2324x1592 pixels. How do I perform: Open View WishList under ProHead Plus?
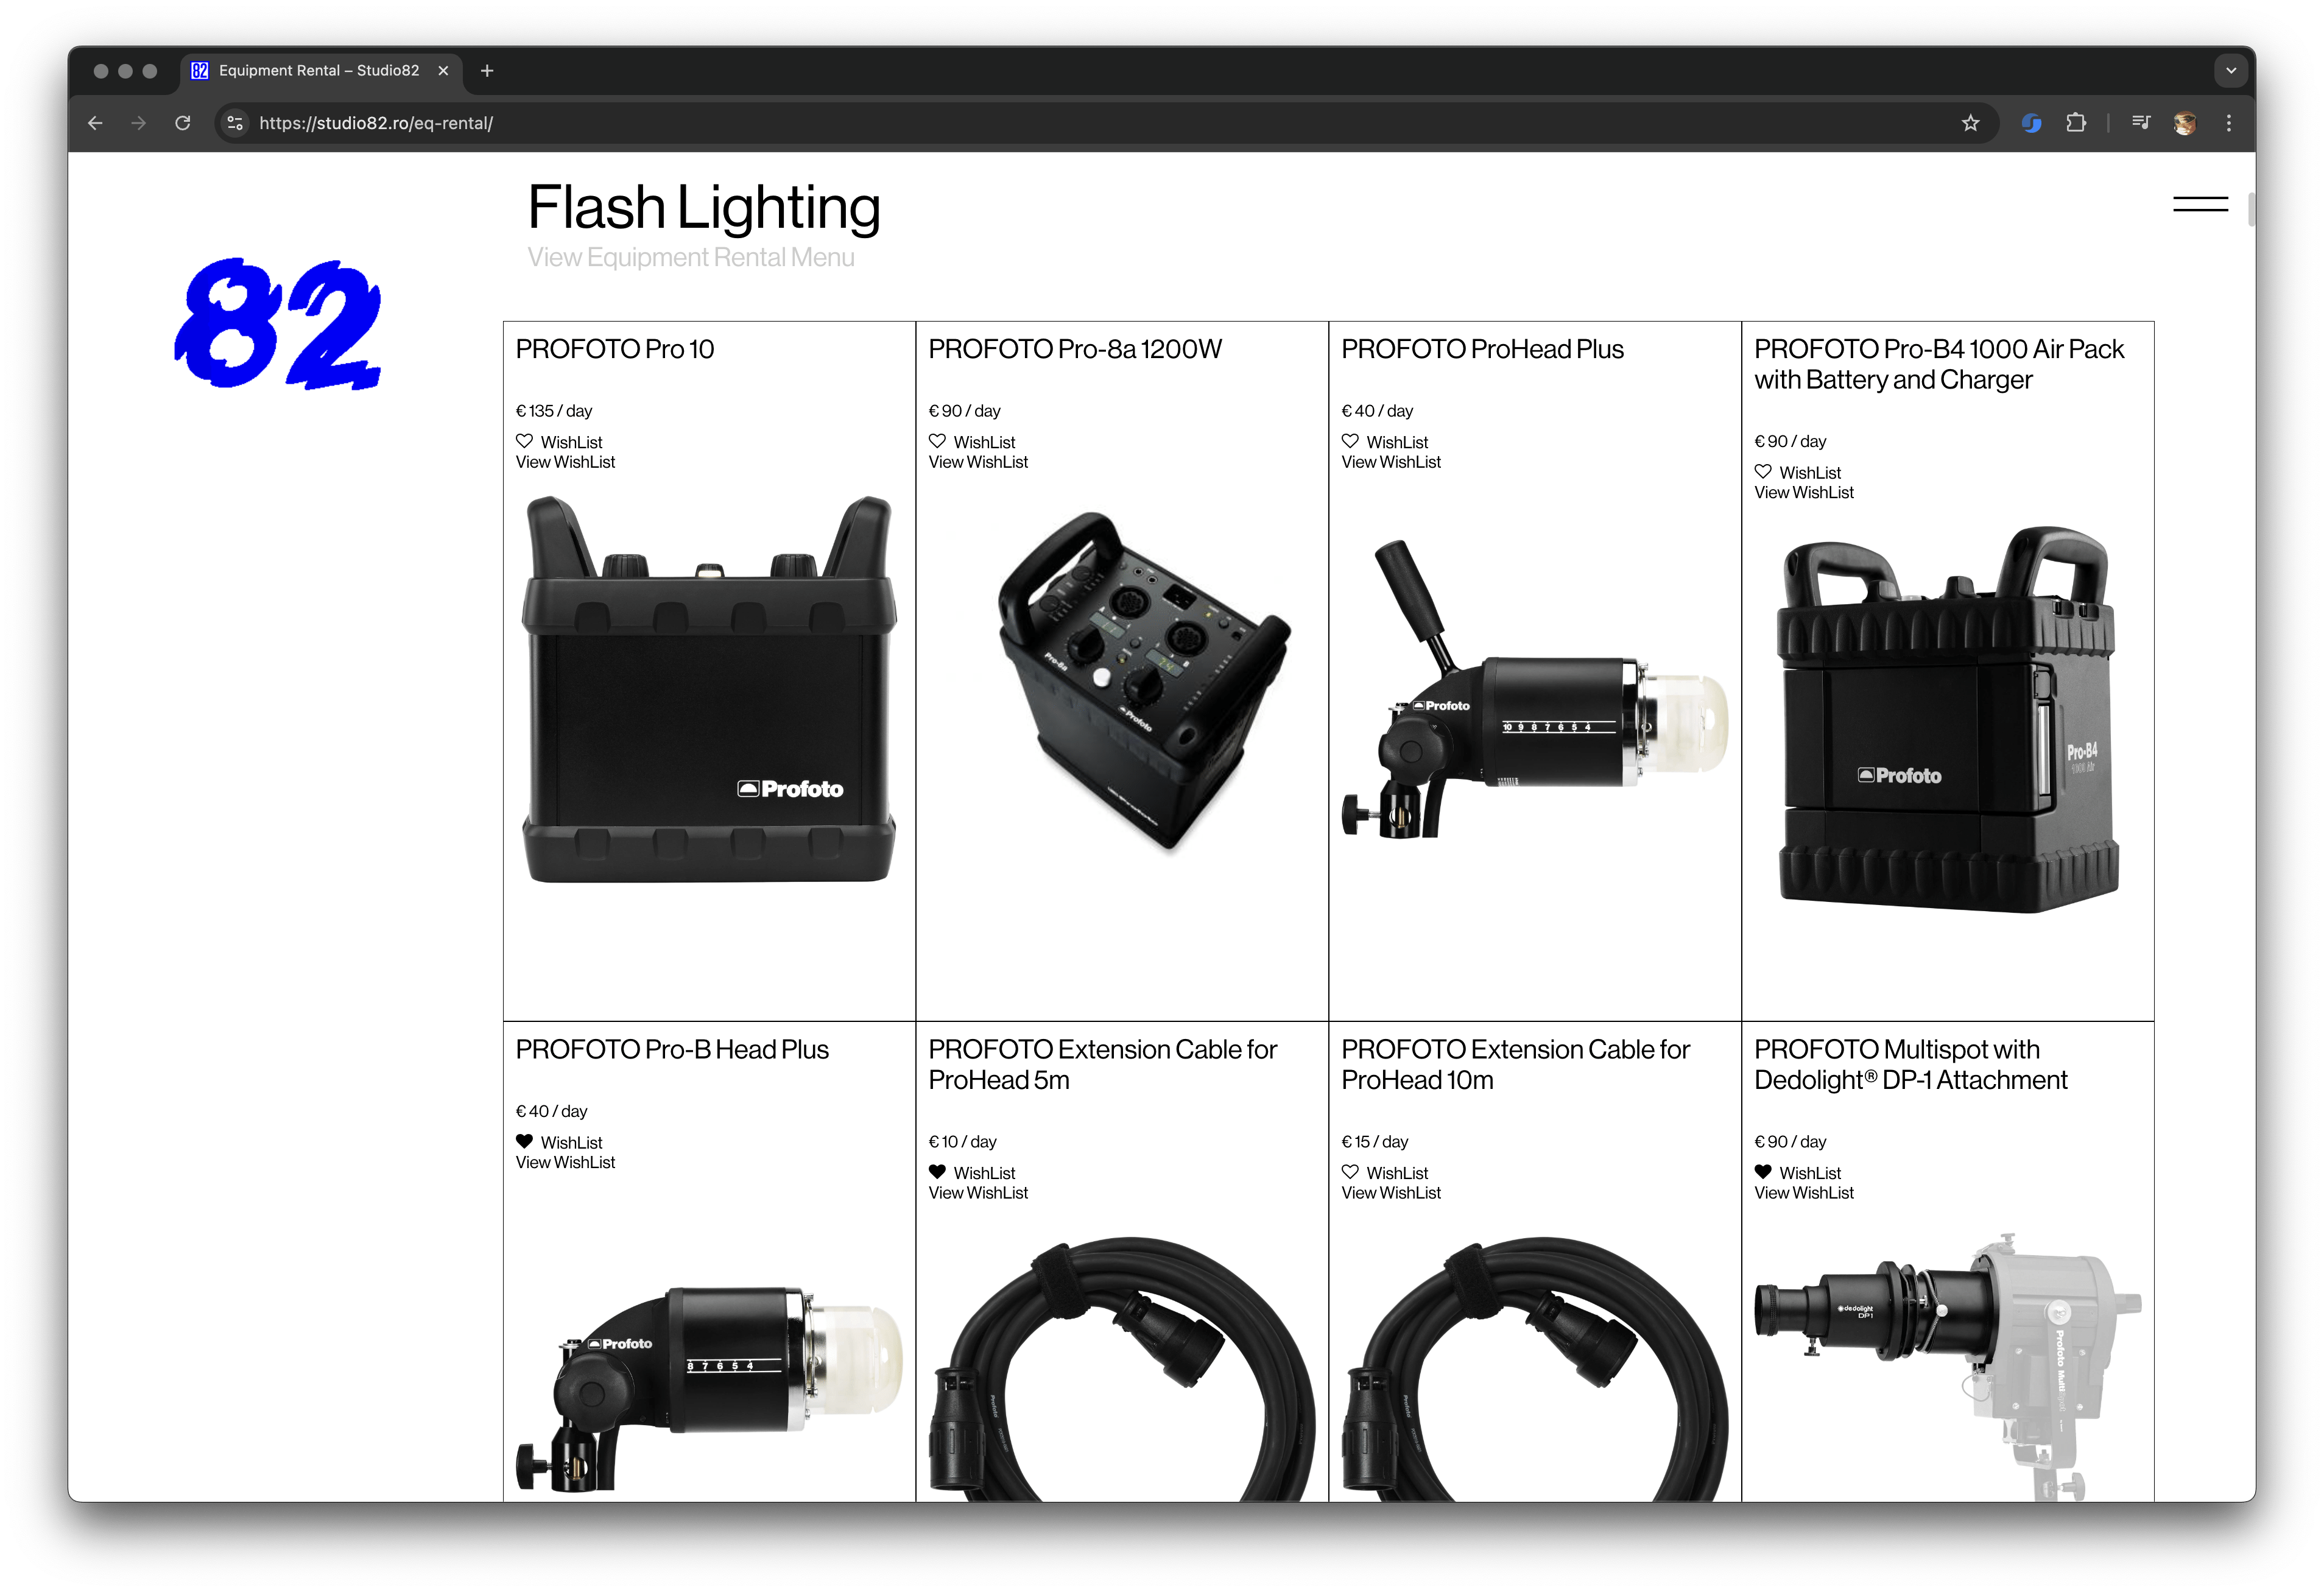pyautogui.click(x=1391, y=462)
